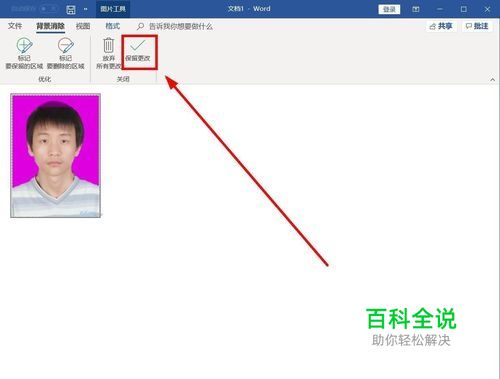This screenshot has height=379, width=500.
Task: Select 'Mark areas to keep' (标记要保留的区域) tool
Action: pos(24,54)
